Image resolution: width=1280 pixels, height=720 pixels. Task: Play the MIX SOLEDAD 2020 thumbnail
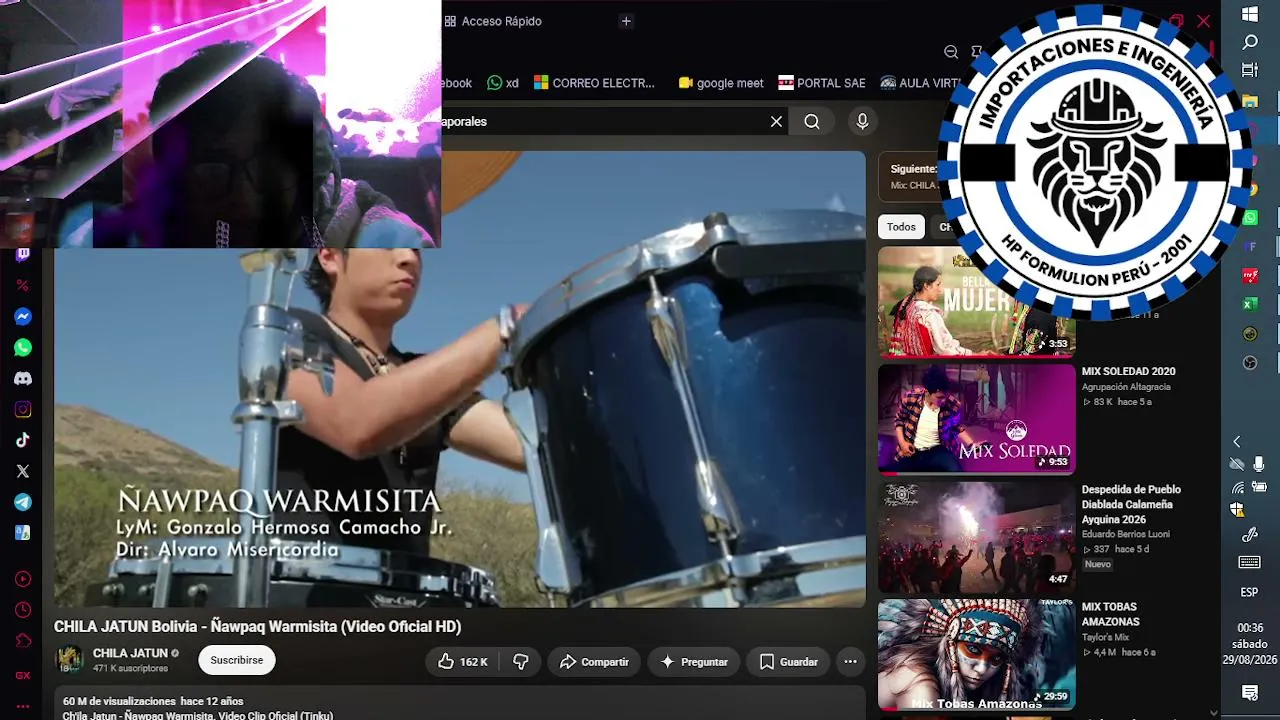[976, 418]
